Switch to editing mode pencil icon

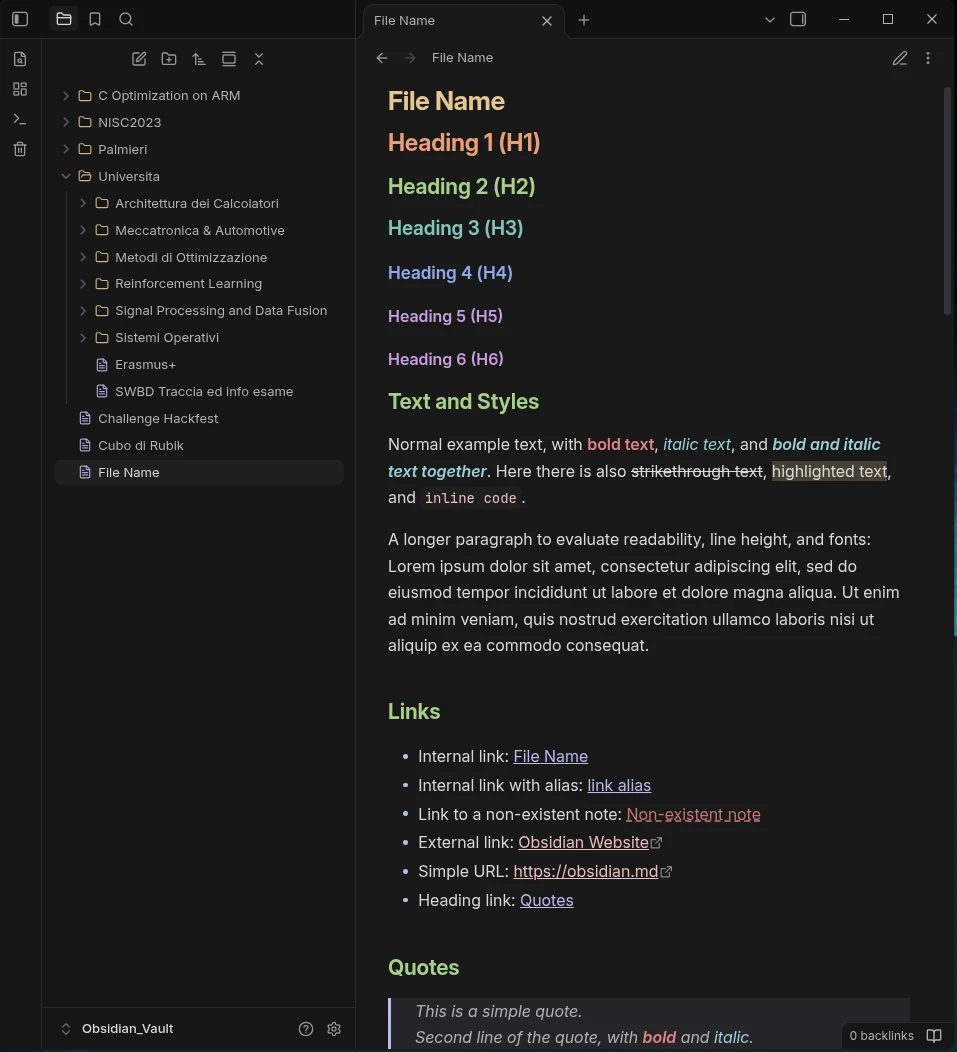point(900,58)
